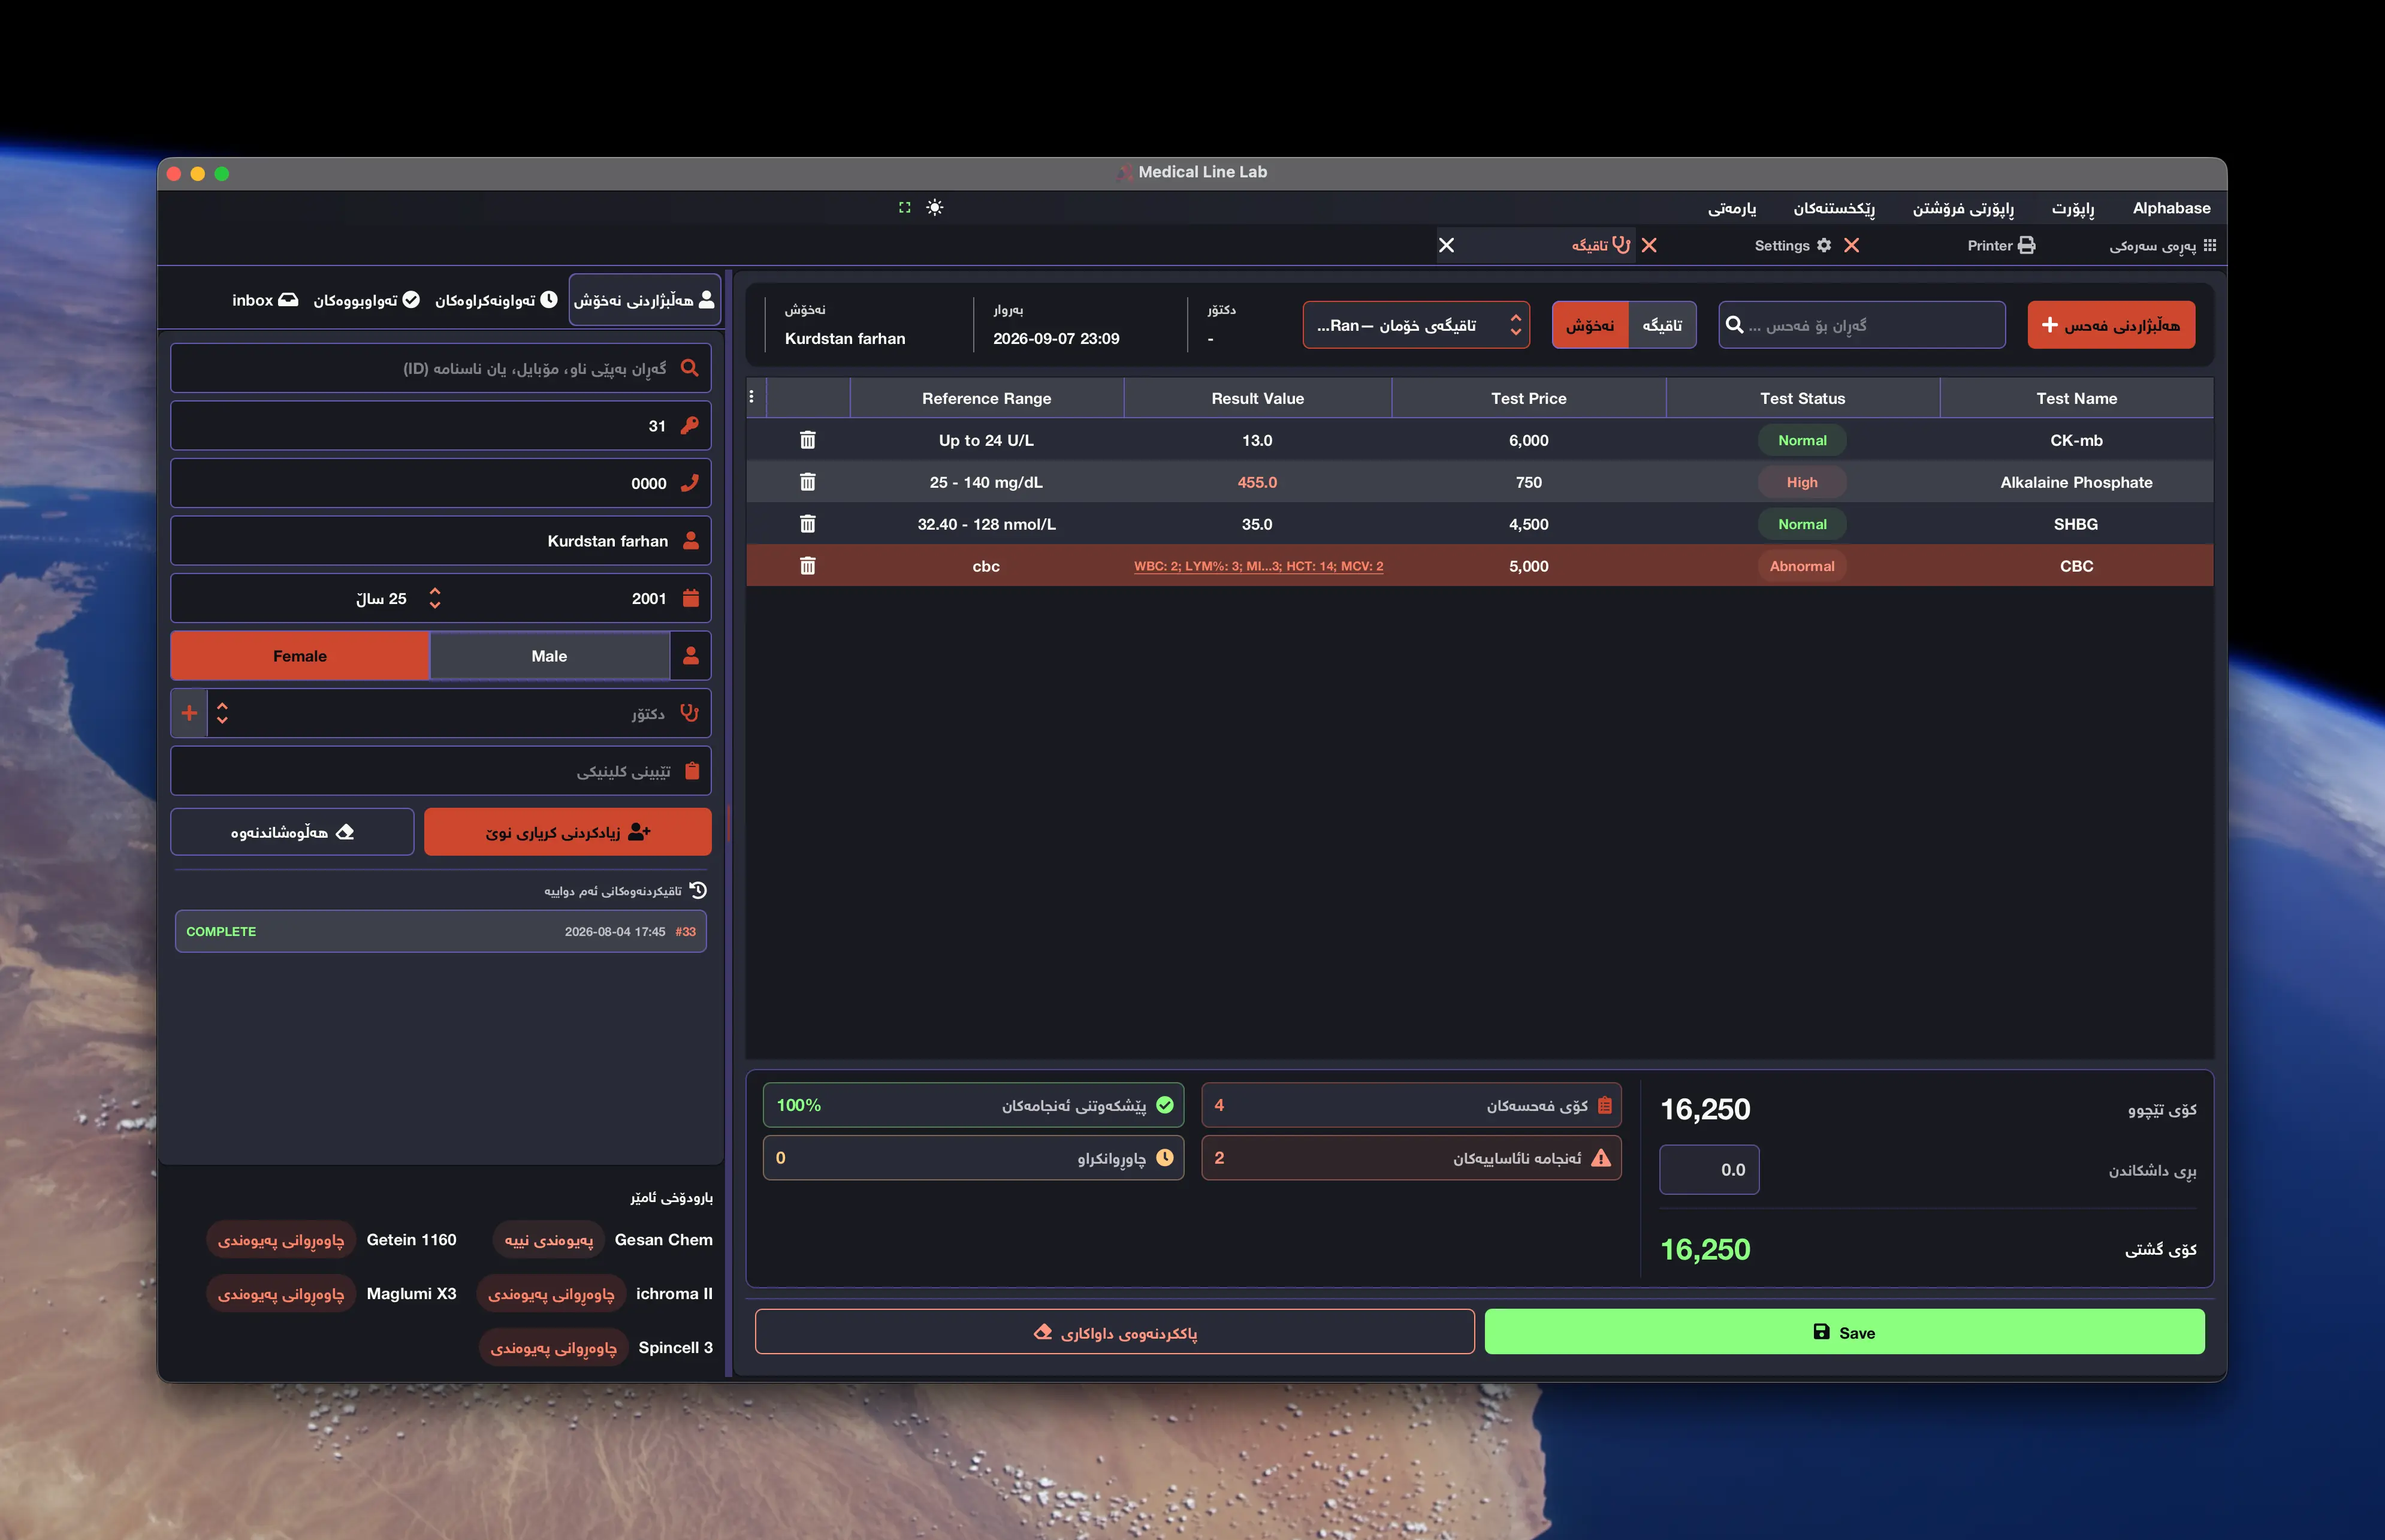This screenshot has width=2385, height=1540.
Task: Open the یارمەتی menu
Action: [1732, 208]
